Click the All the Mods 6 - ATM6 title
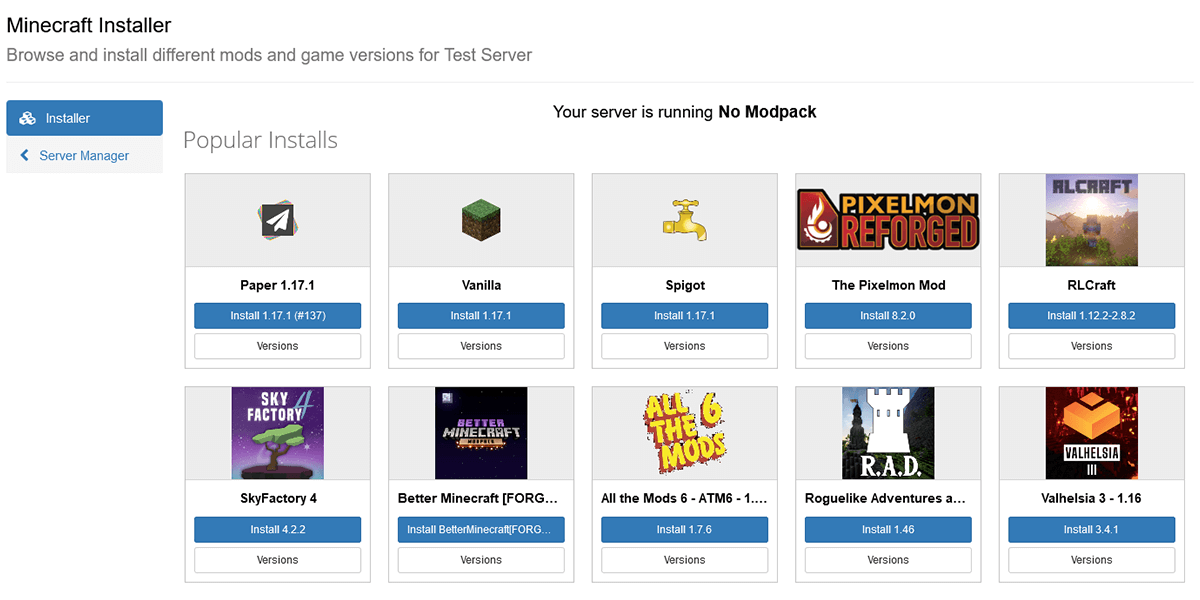1200x600 pixels. pyautogui.click(x=685, y=498)
